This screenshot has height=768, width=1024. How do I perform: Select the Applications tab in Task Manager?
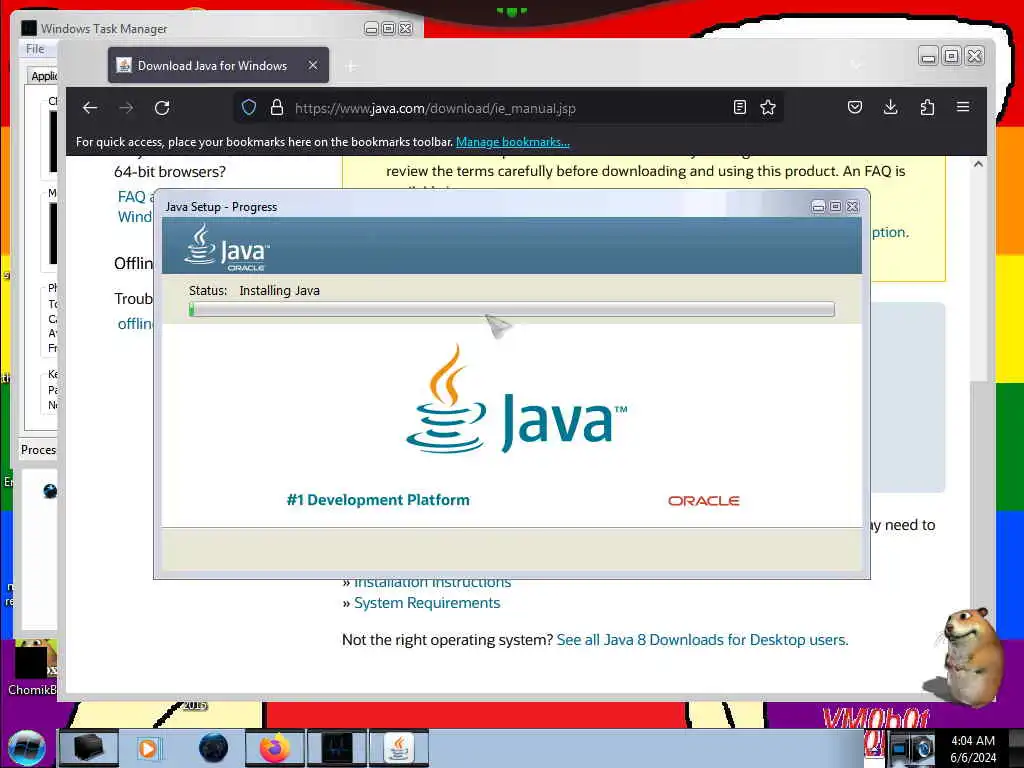[44, 76]
